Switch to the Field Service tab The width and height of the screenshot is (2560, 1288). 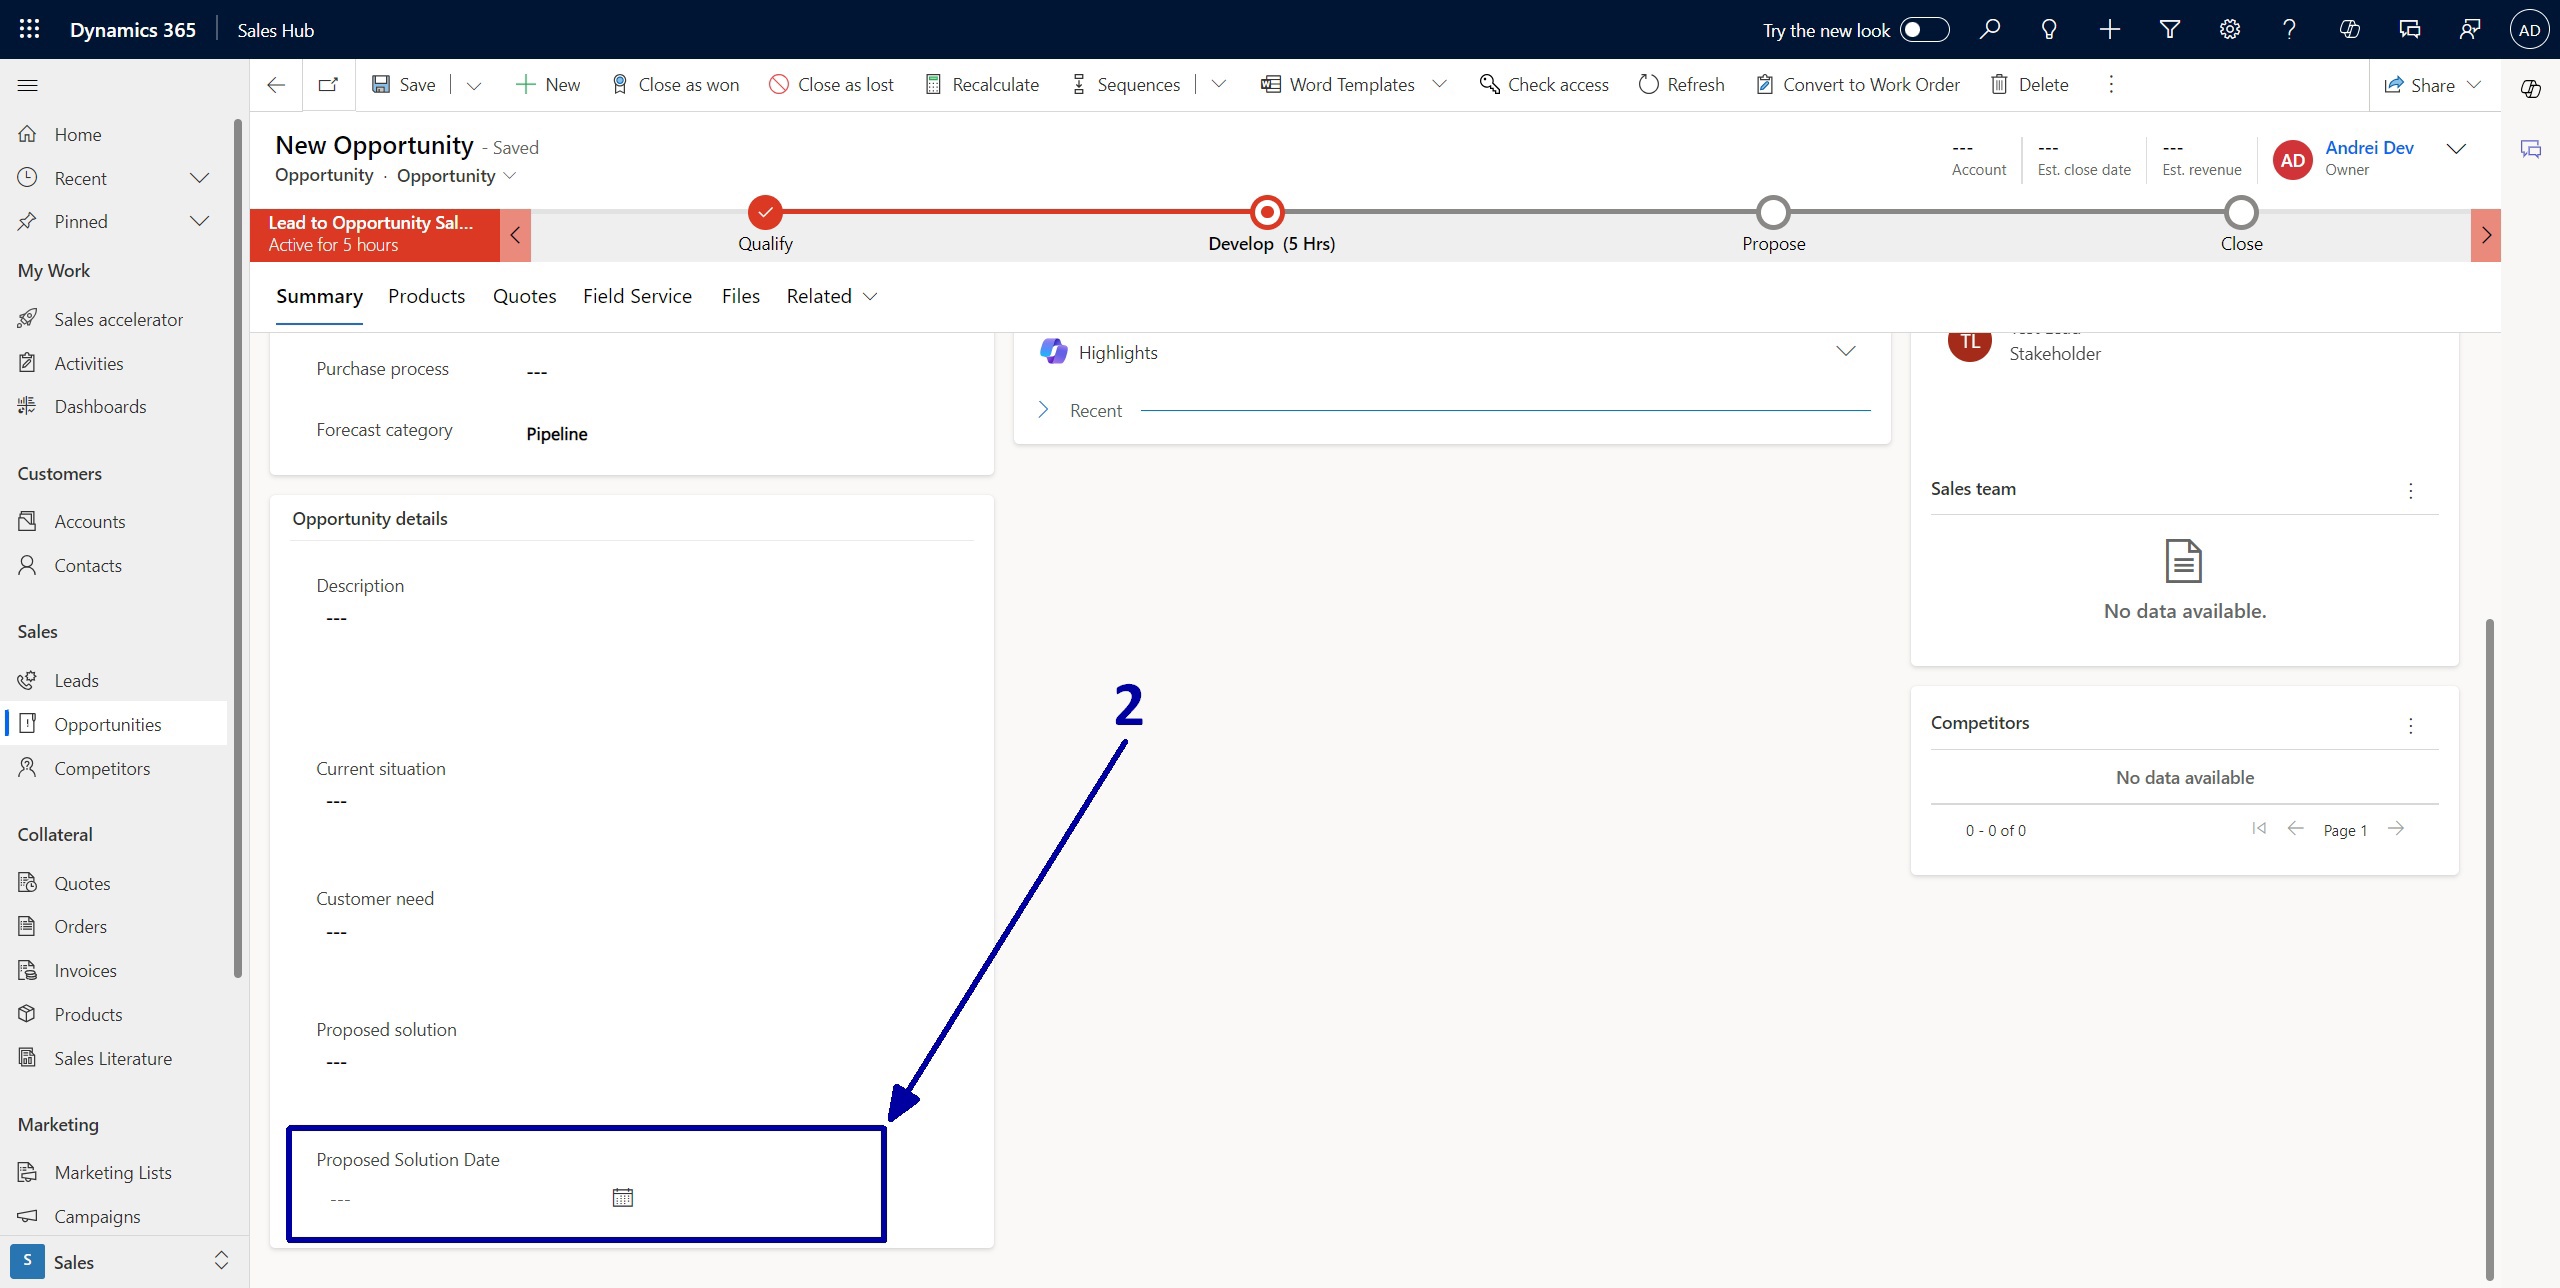pos(638,296)
